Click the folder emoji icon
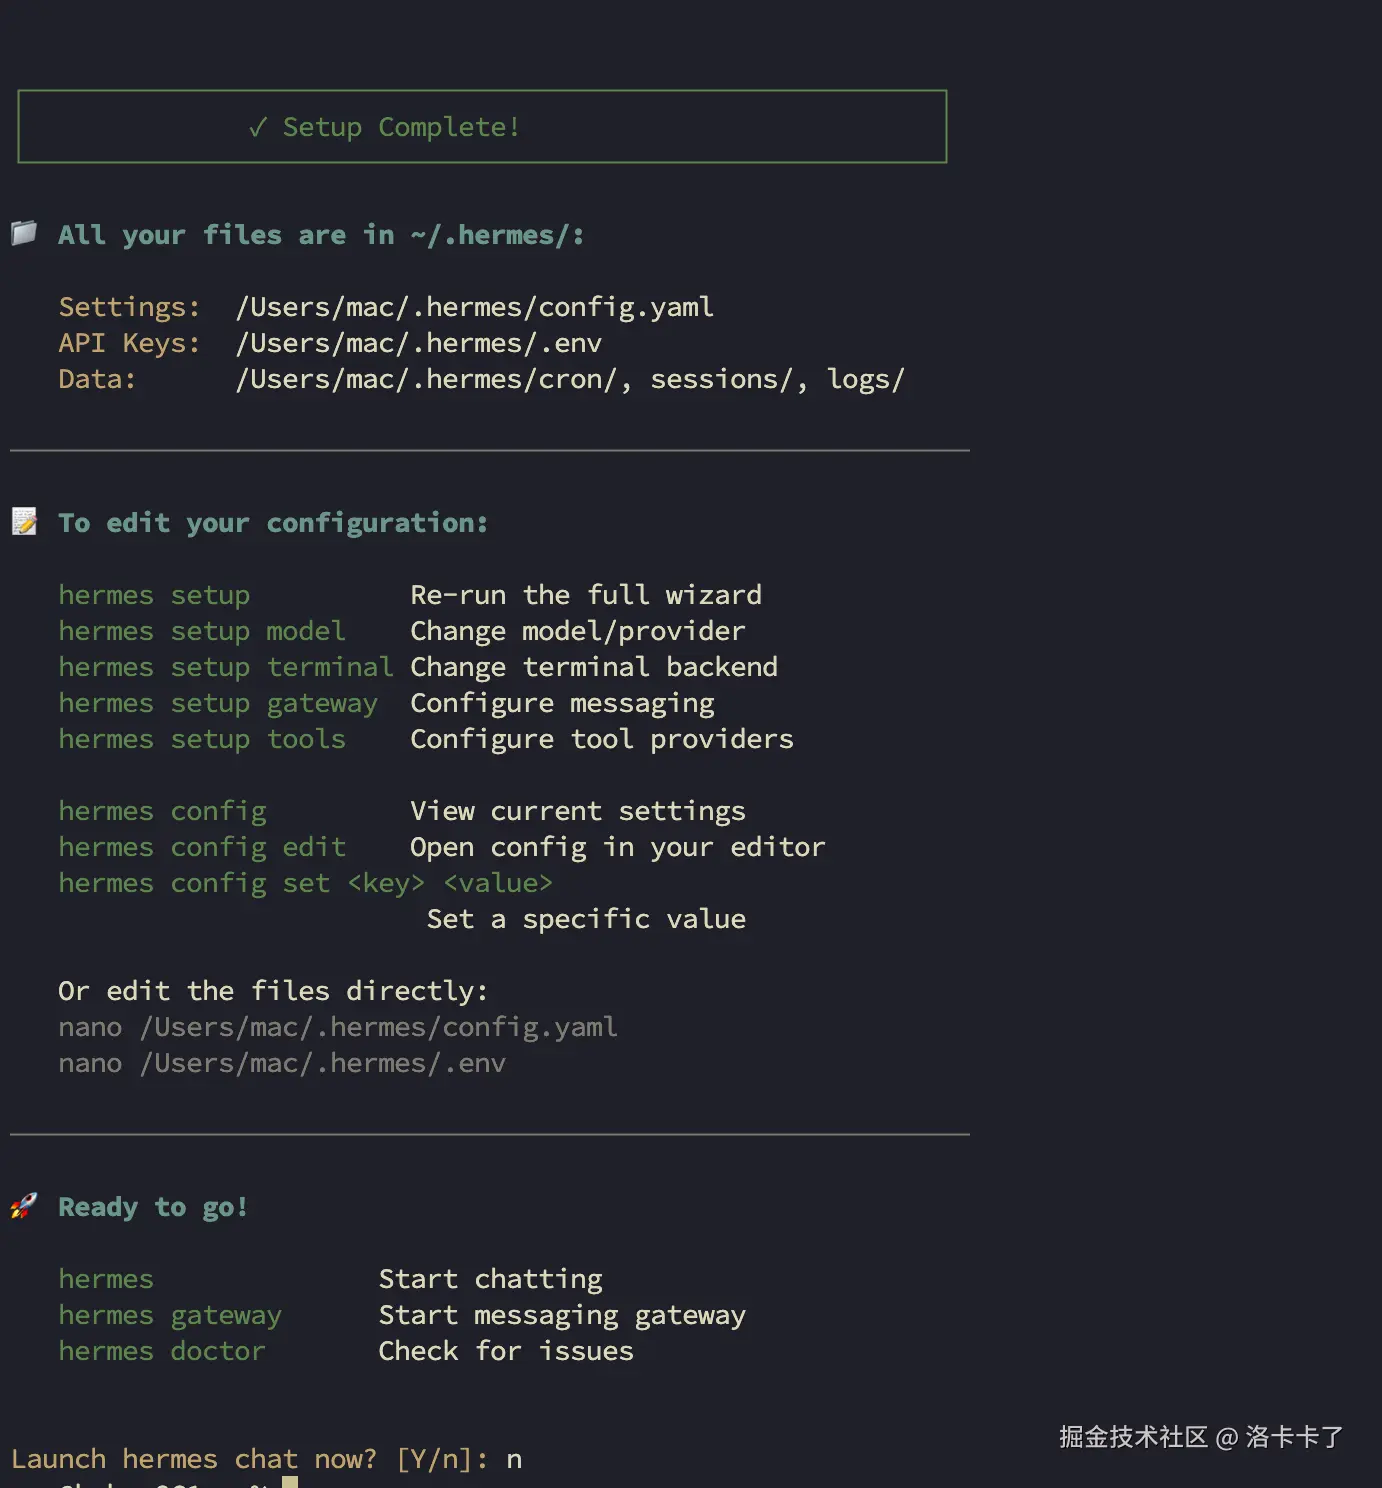The image size is (1382, 1488). 24,233
